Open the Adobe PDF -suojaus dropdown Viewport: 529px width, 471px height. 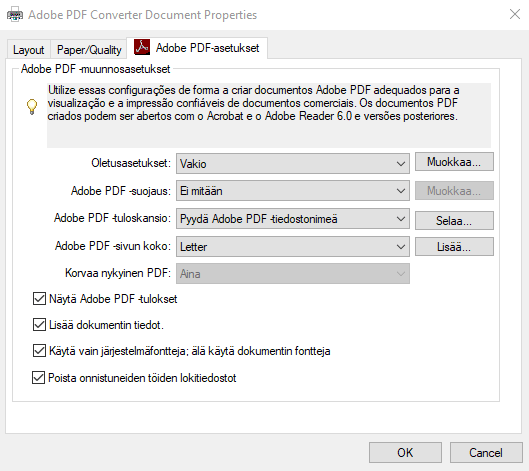point(293,191)
